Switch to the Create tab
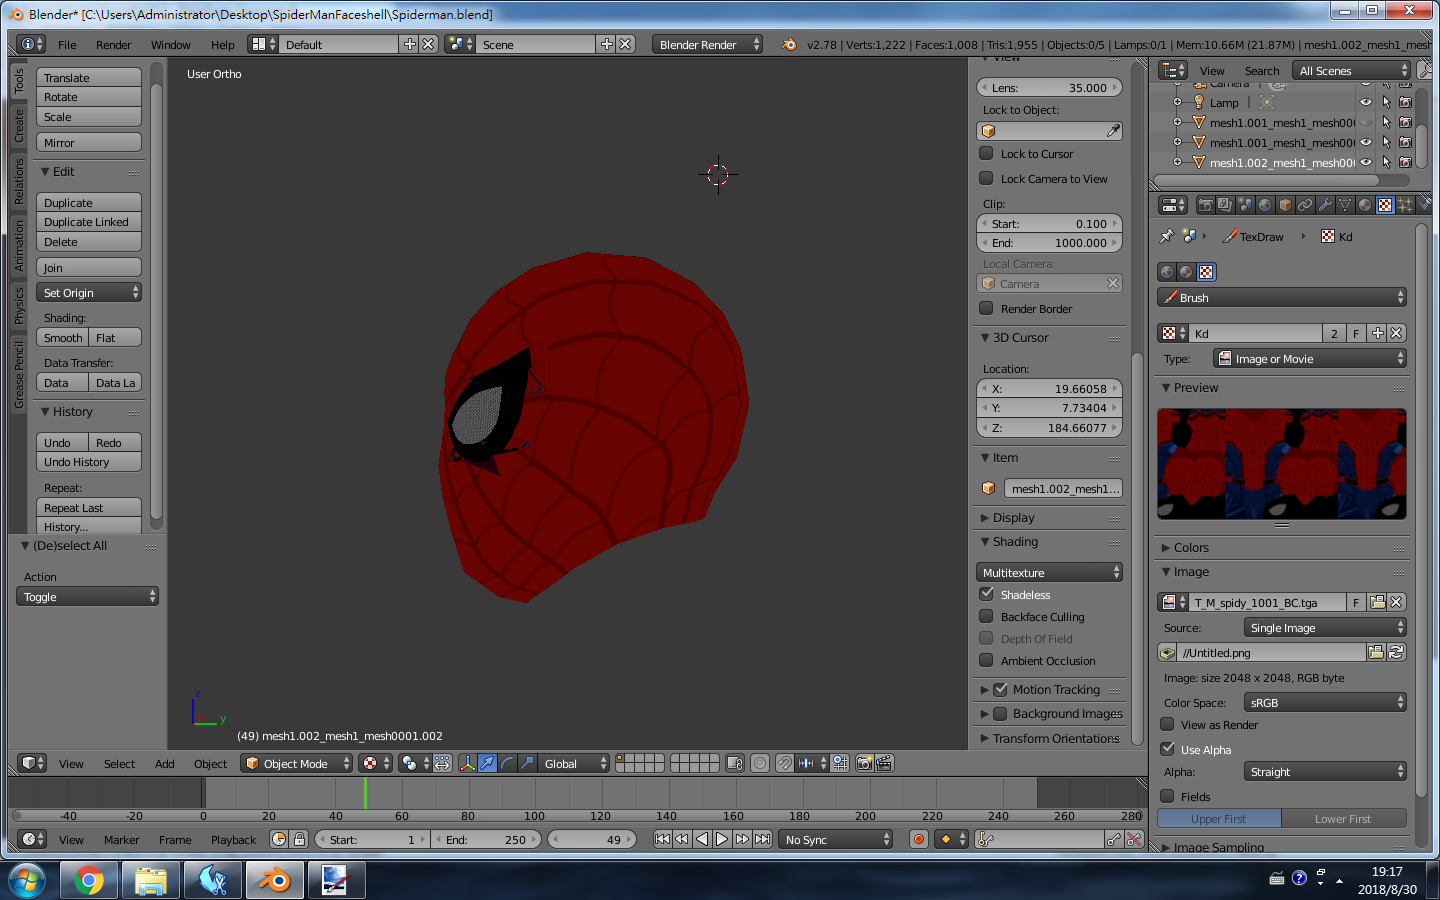Viewport: 1440px width, 900px height. tap(19, 126)
